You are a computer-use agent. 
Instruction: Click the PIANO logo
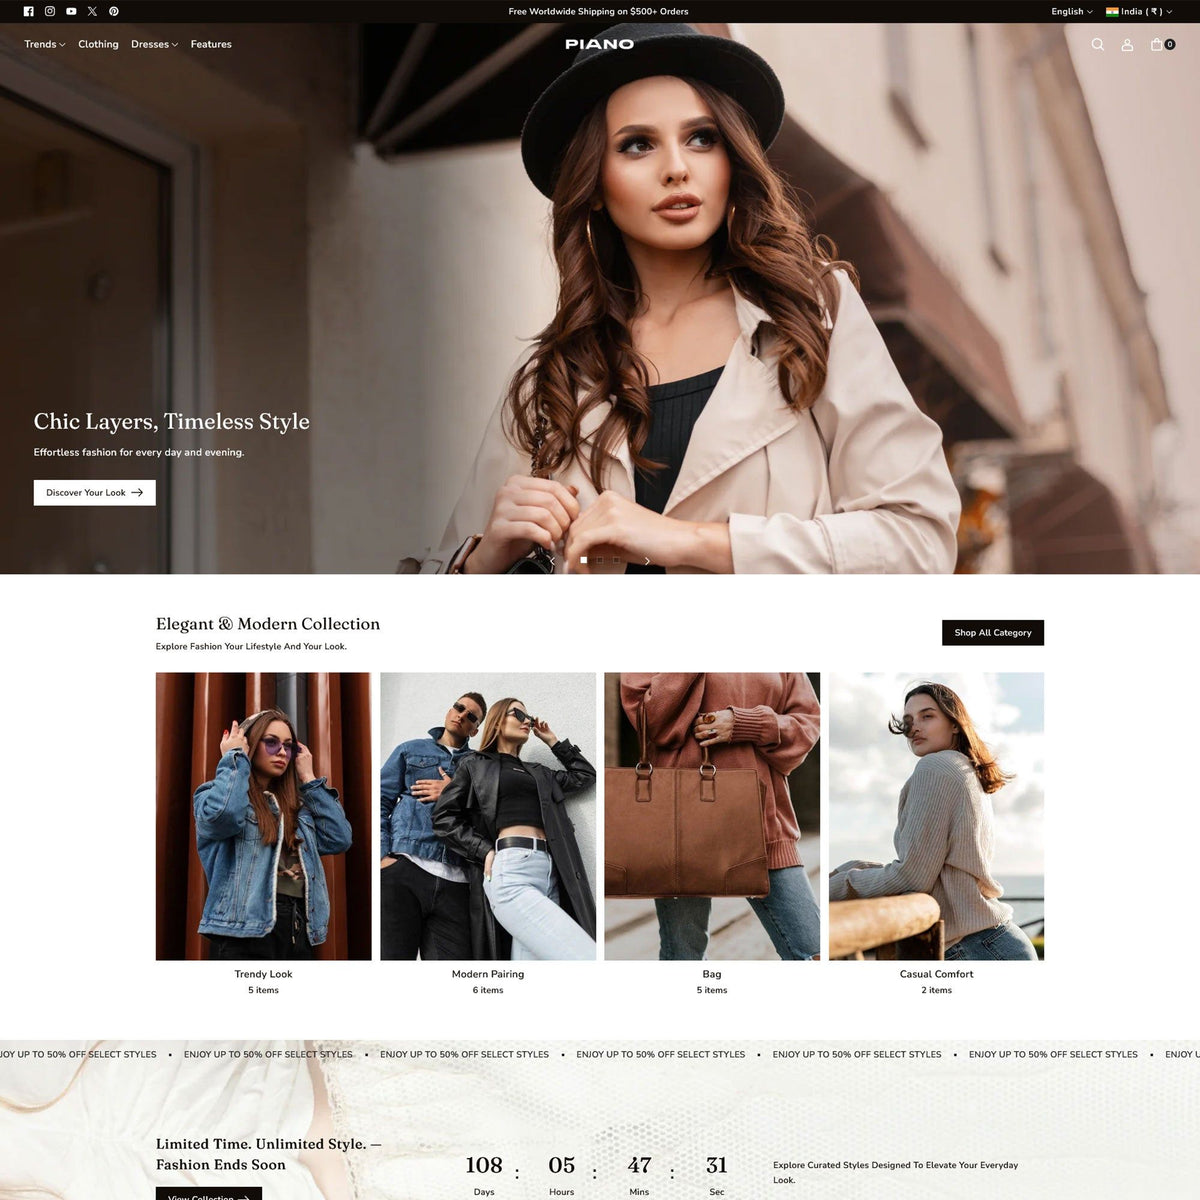600,44
